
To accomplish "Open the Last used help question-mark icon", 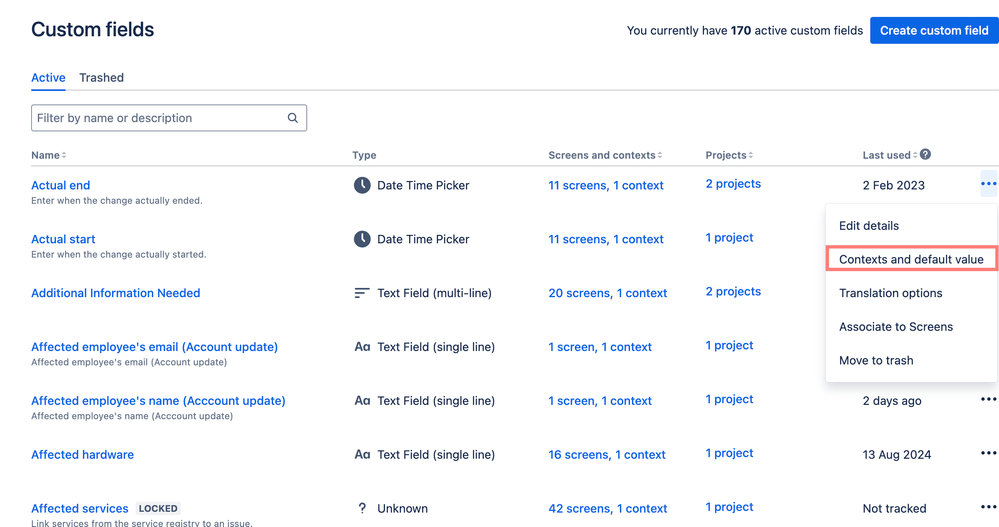I will (925, 154).
